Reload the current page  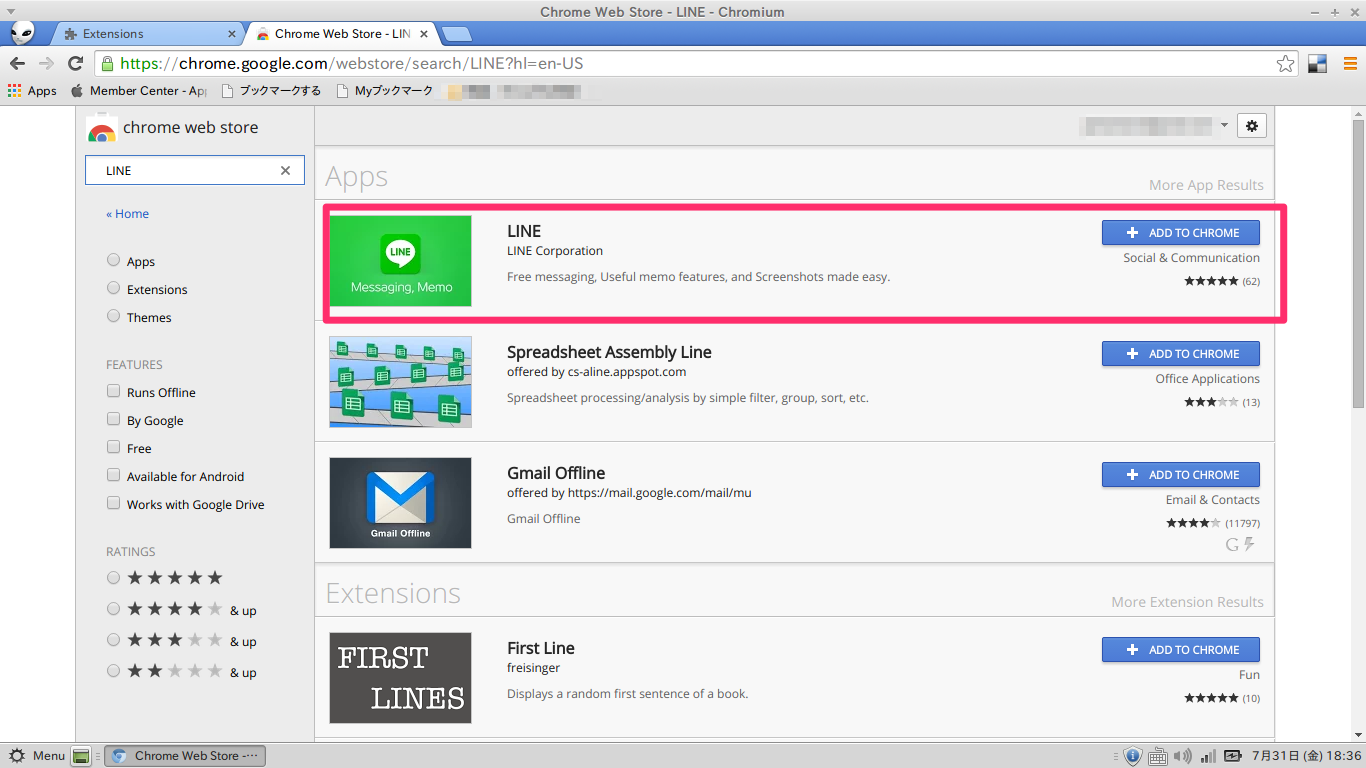click(75, 63)
